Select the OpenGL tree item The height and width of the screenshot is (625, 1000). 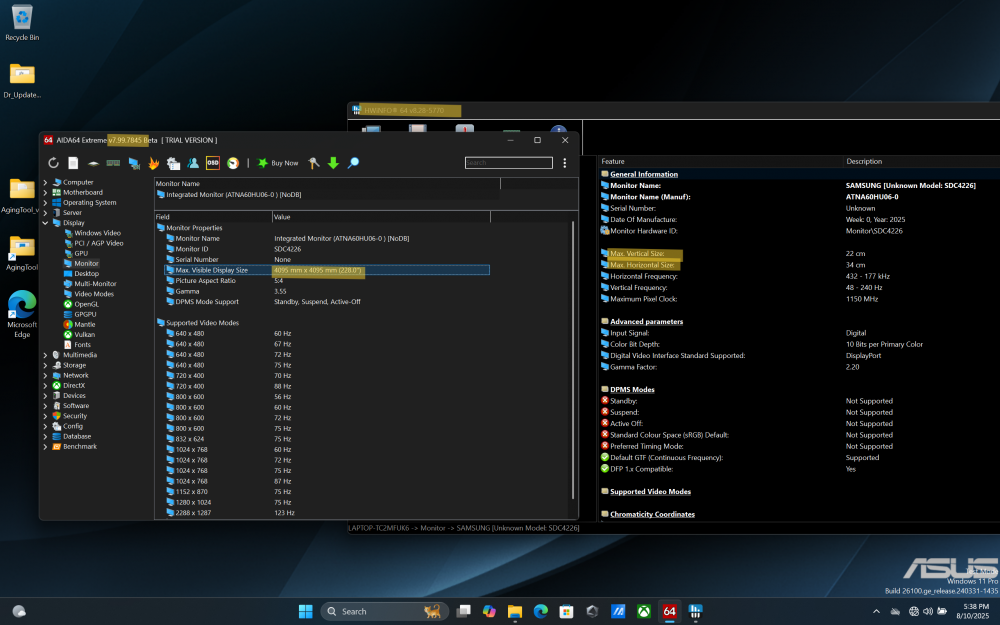86,304
